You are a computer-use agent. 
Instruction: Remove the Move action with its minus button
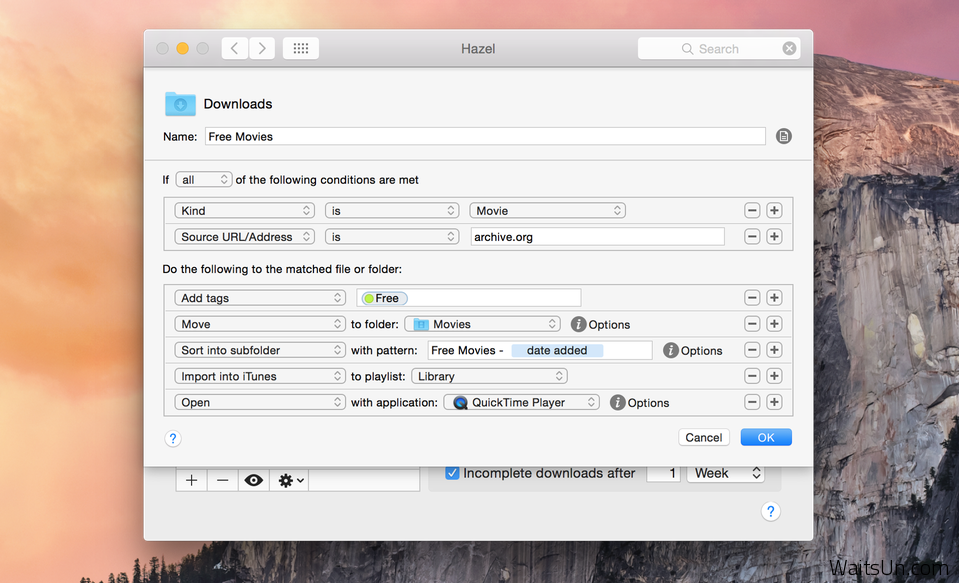click(x=752, y=324)
